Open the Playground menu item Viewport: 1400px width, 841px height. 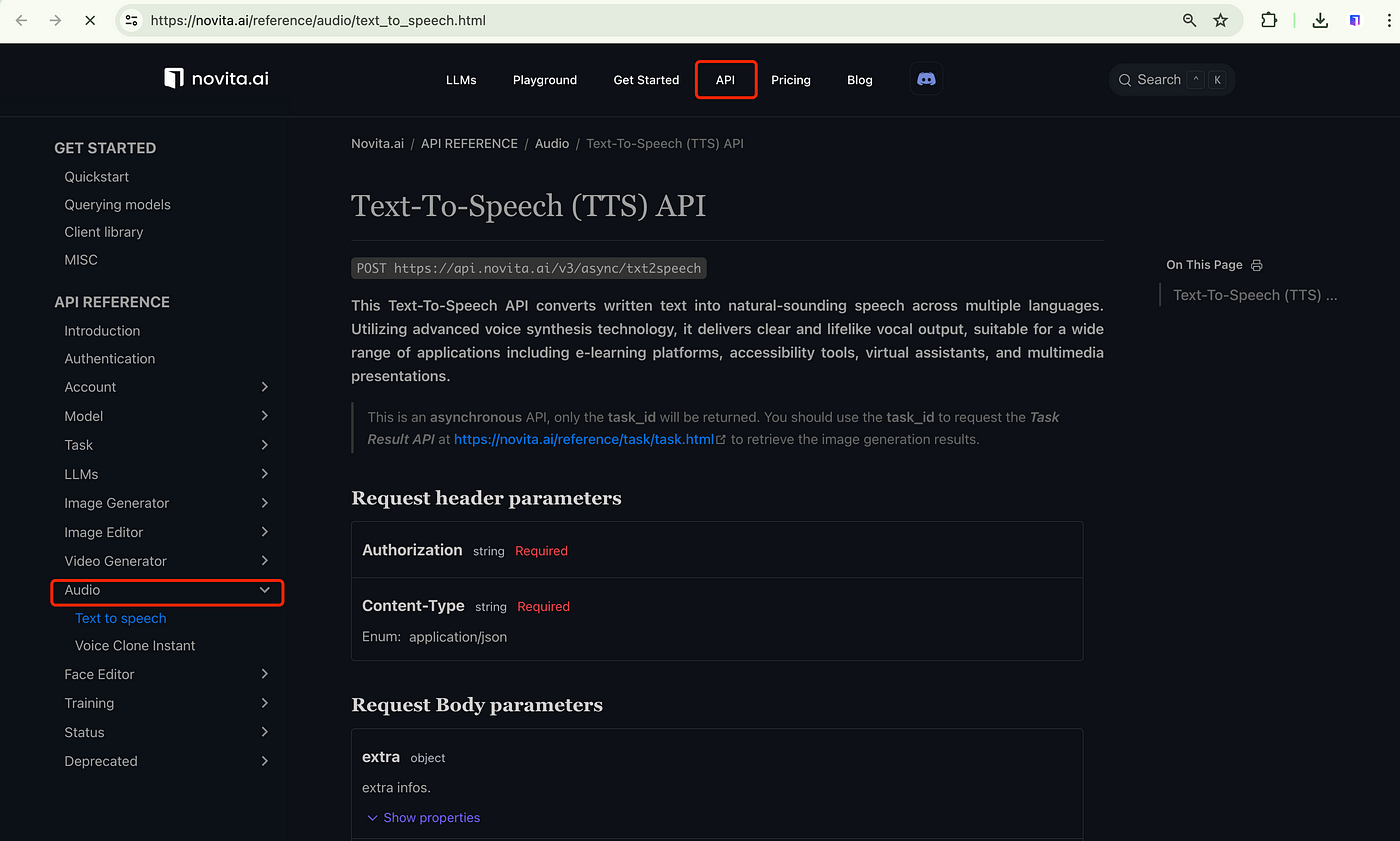(545, 80)
